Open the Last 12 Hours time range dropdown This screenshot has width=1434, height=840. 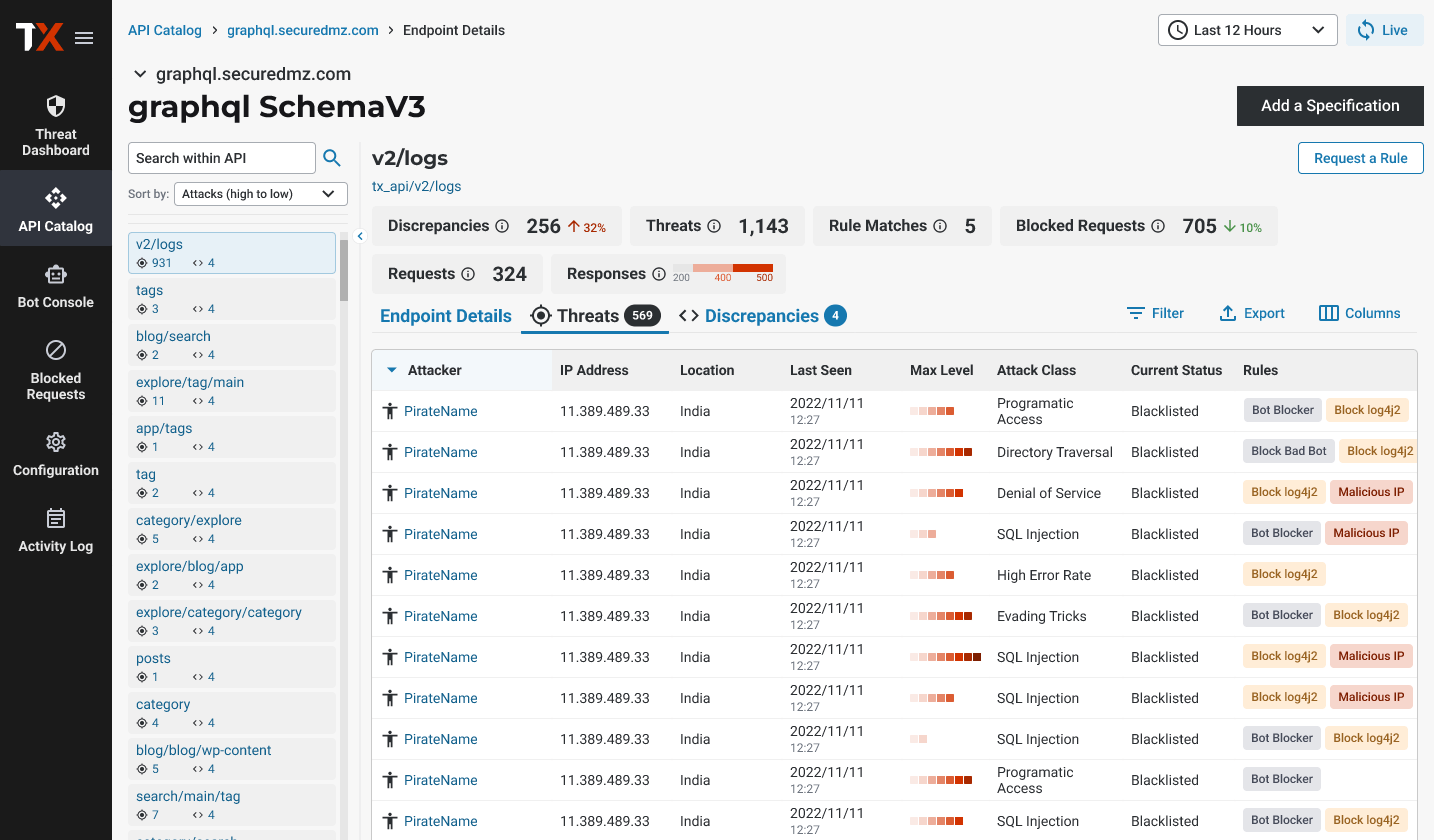coord(1247,30)
